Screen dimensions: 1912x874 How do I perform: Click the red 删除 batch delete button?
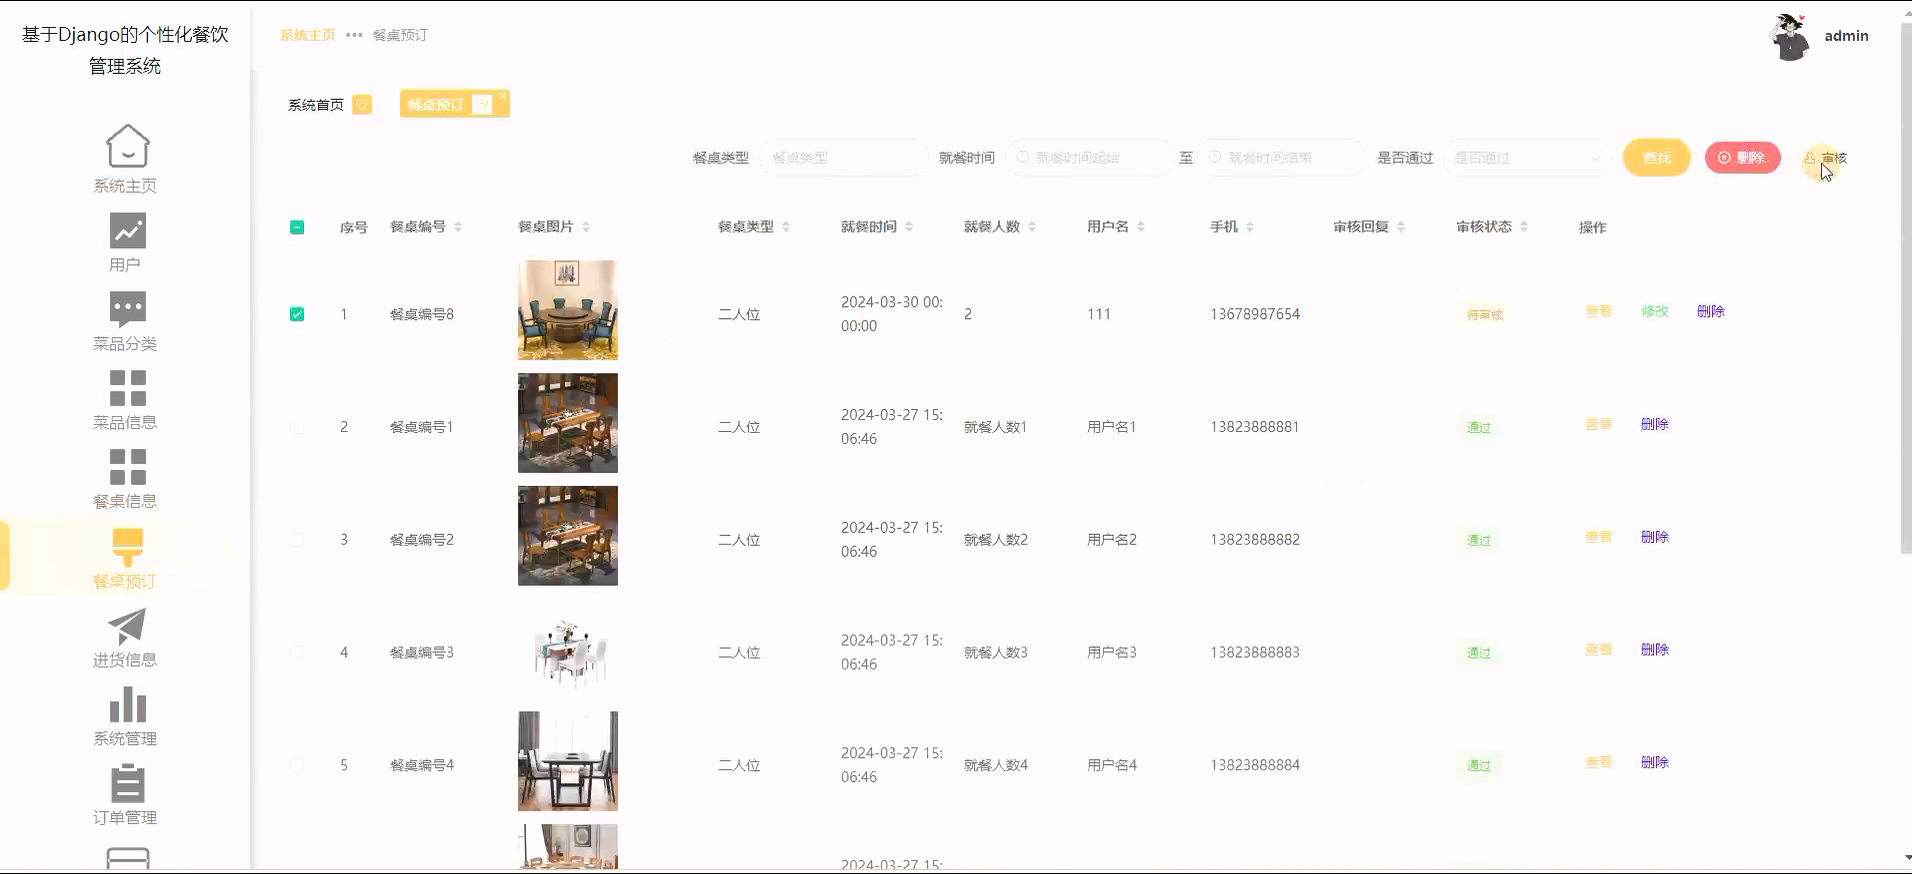pos(1742,158)
